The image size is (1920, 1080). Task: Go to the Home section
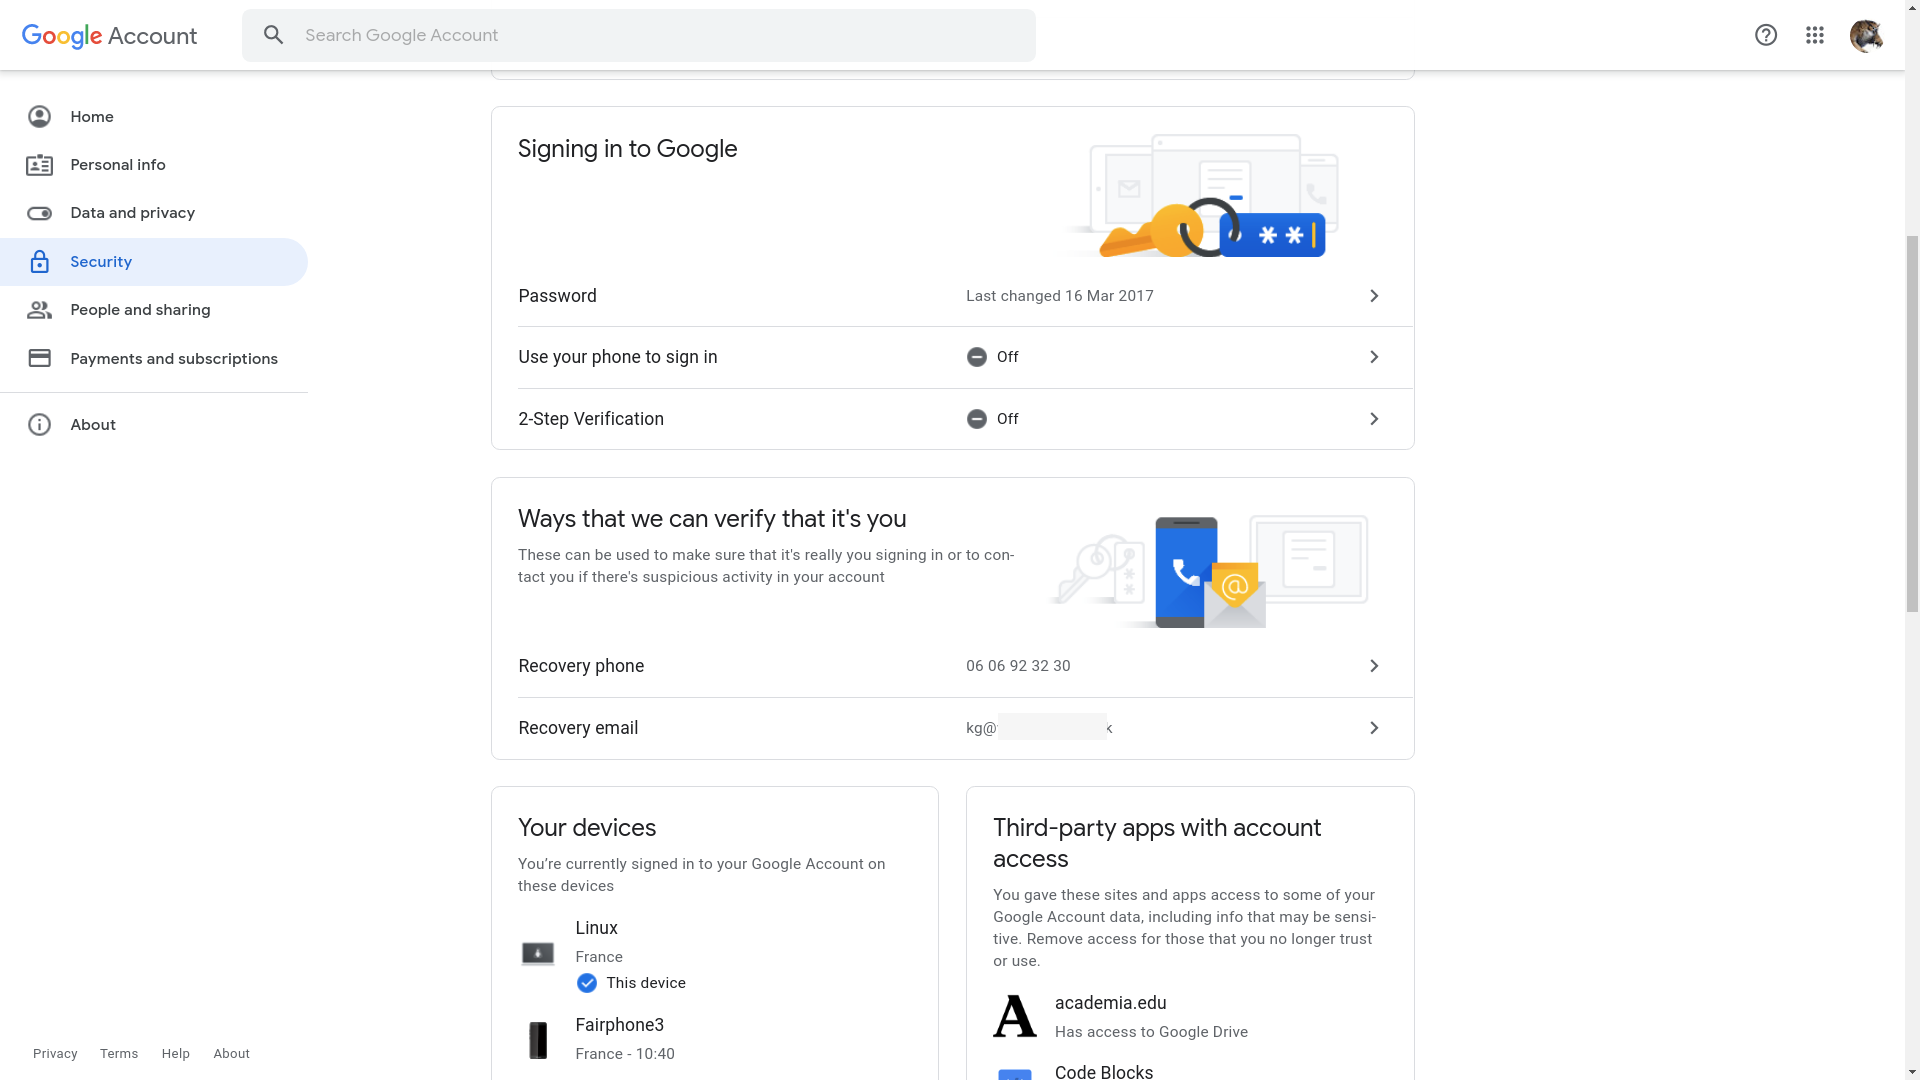click(x=154, y=117)
